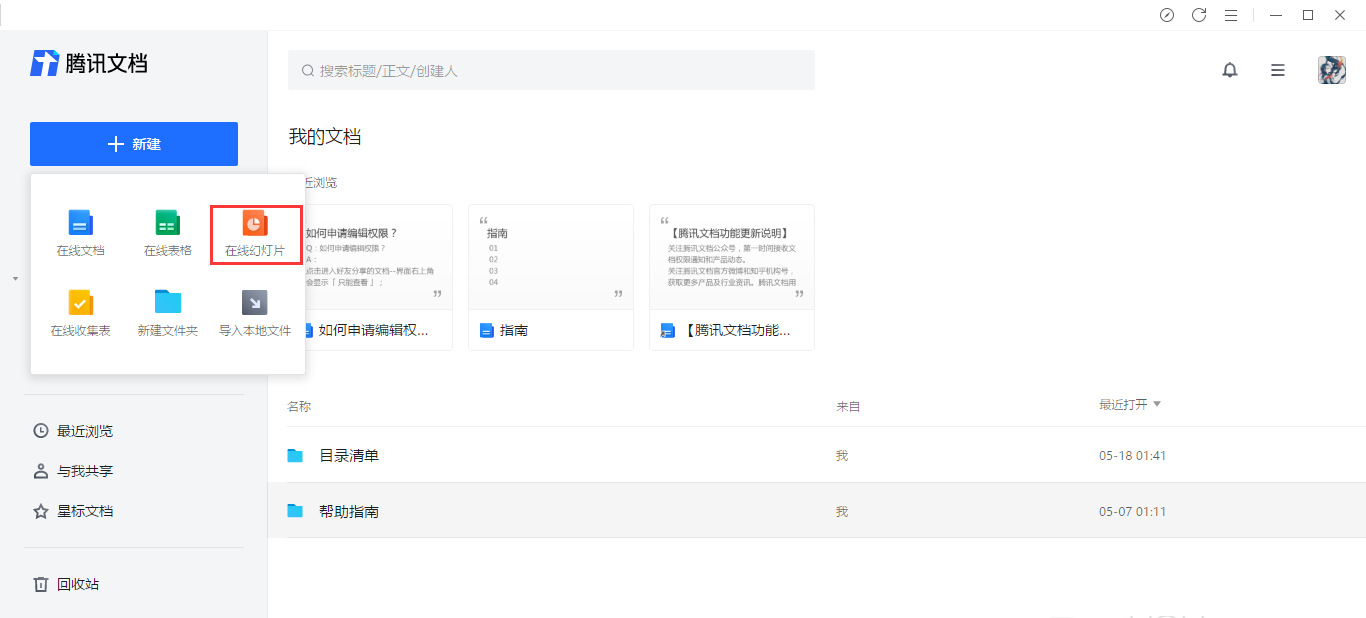Create a new online slideshow (在线幻灯片)
1366x618 pixels.
pos(255,233)
